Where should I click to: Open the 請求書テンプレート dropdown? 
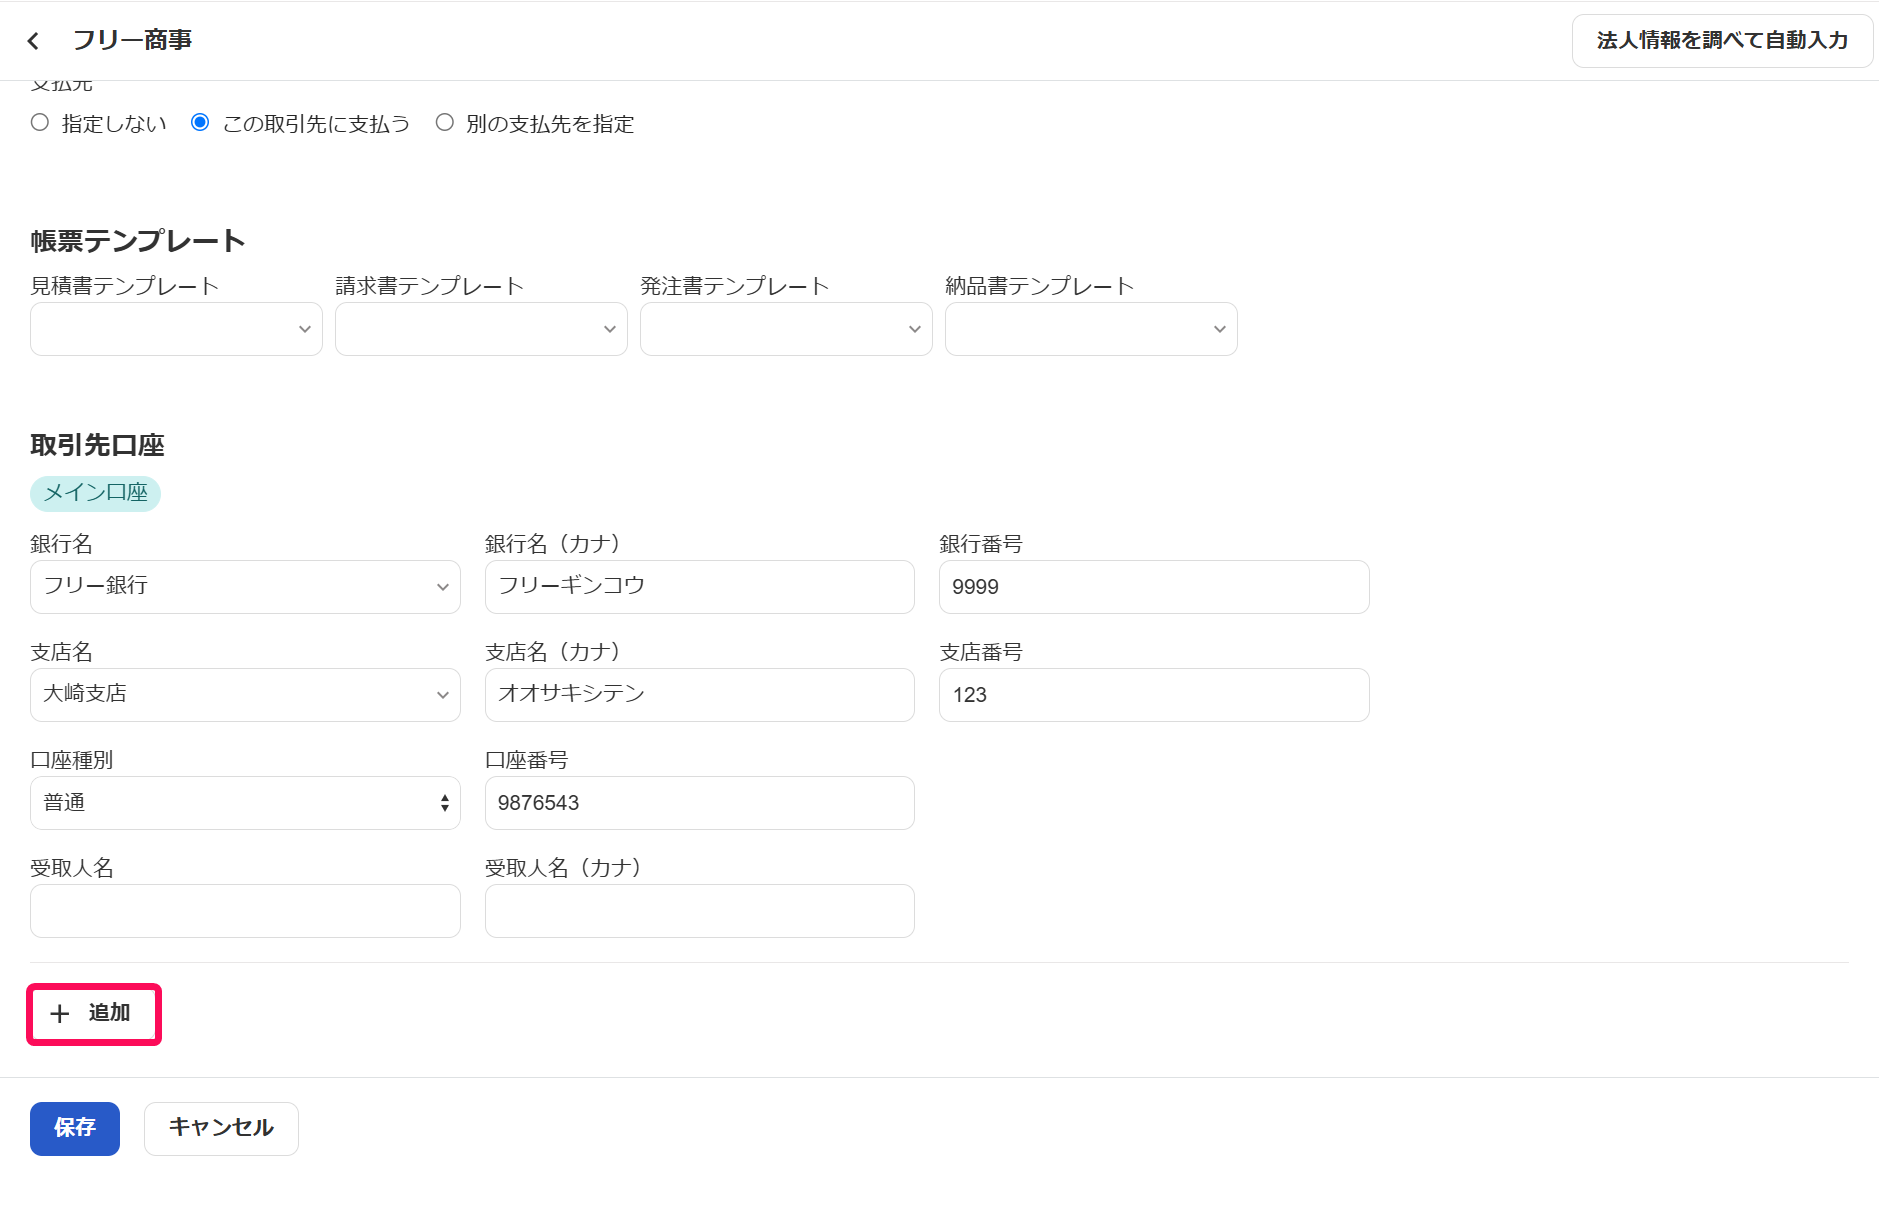[481, 329]
